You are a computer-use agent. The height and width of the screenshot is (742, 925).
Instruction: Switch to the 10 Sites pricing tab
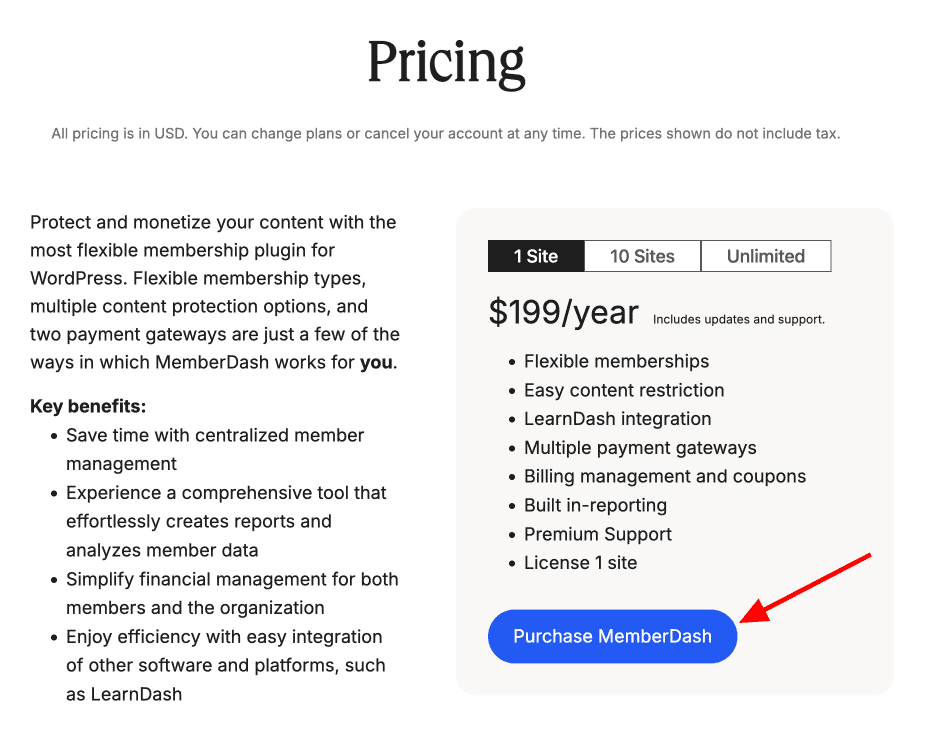click(x=642, y=256)
